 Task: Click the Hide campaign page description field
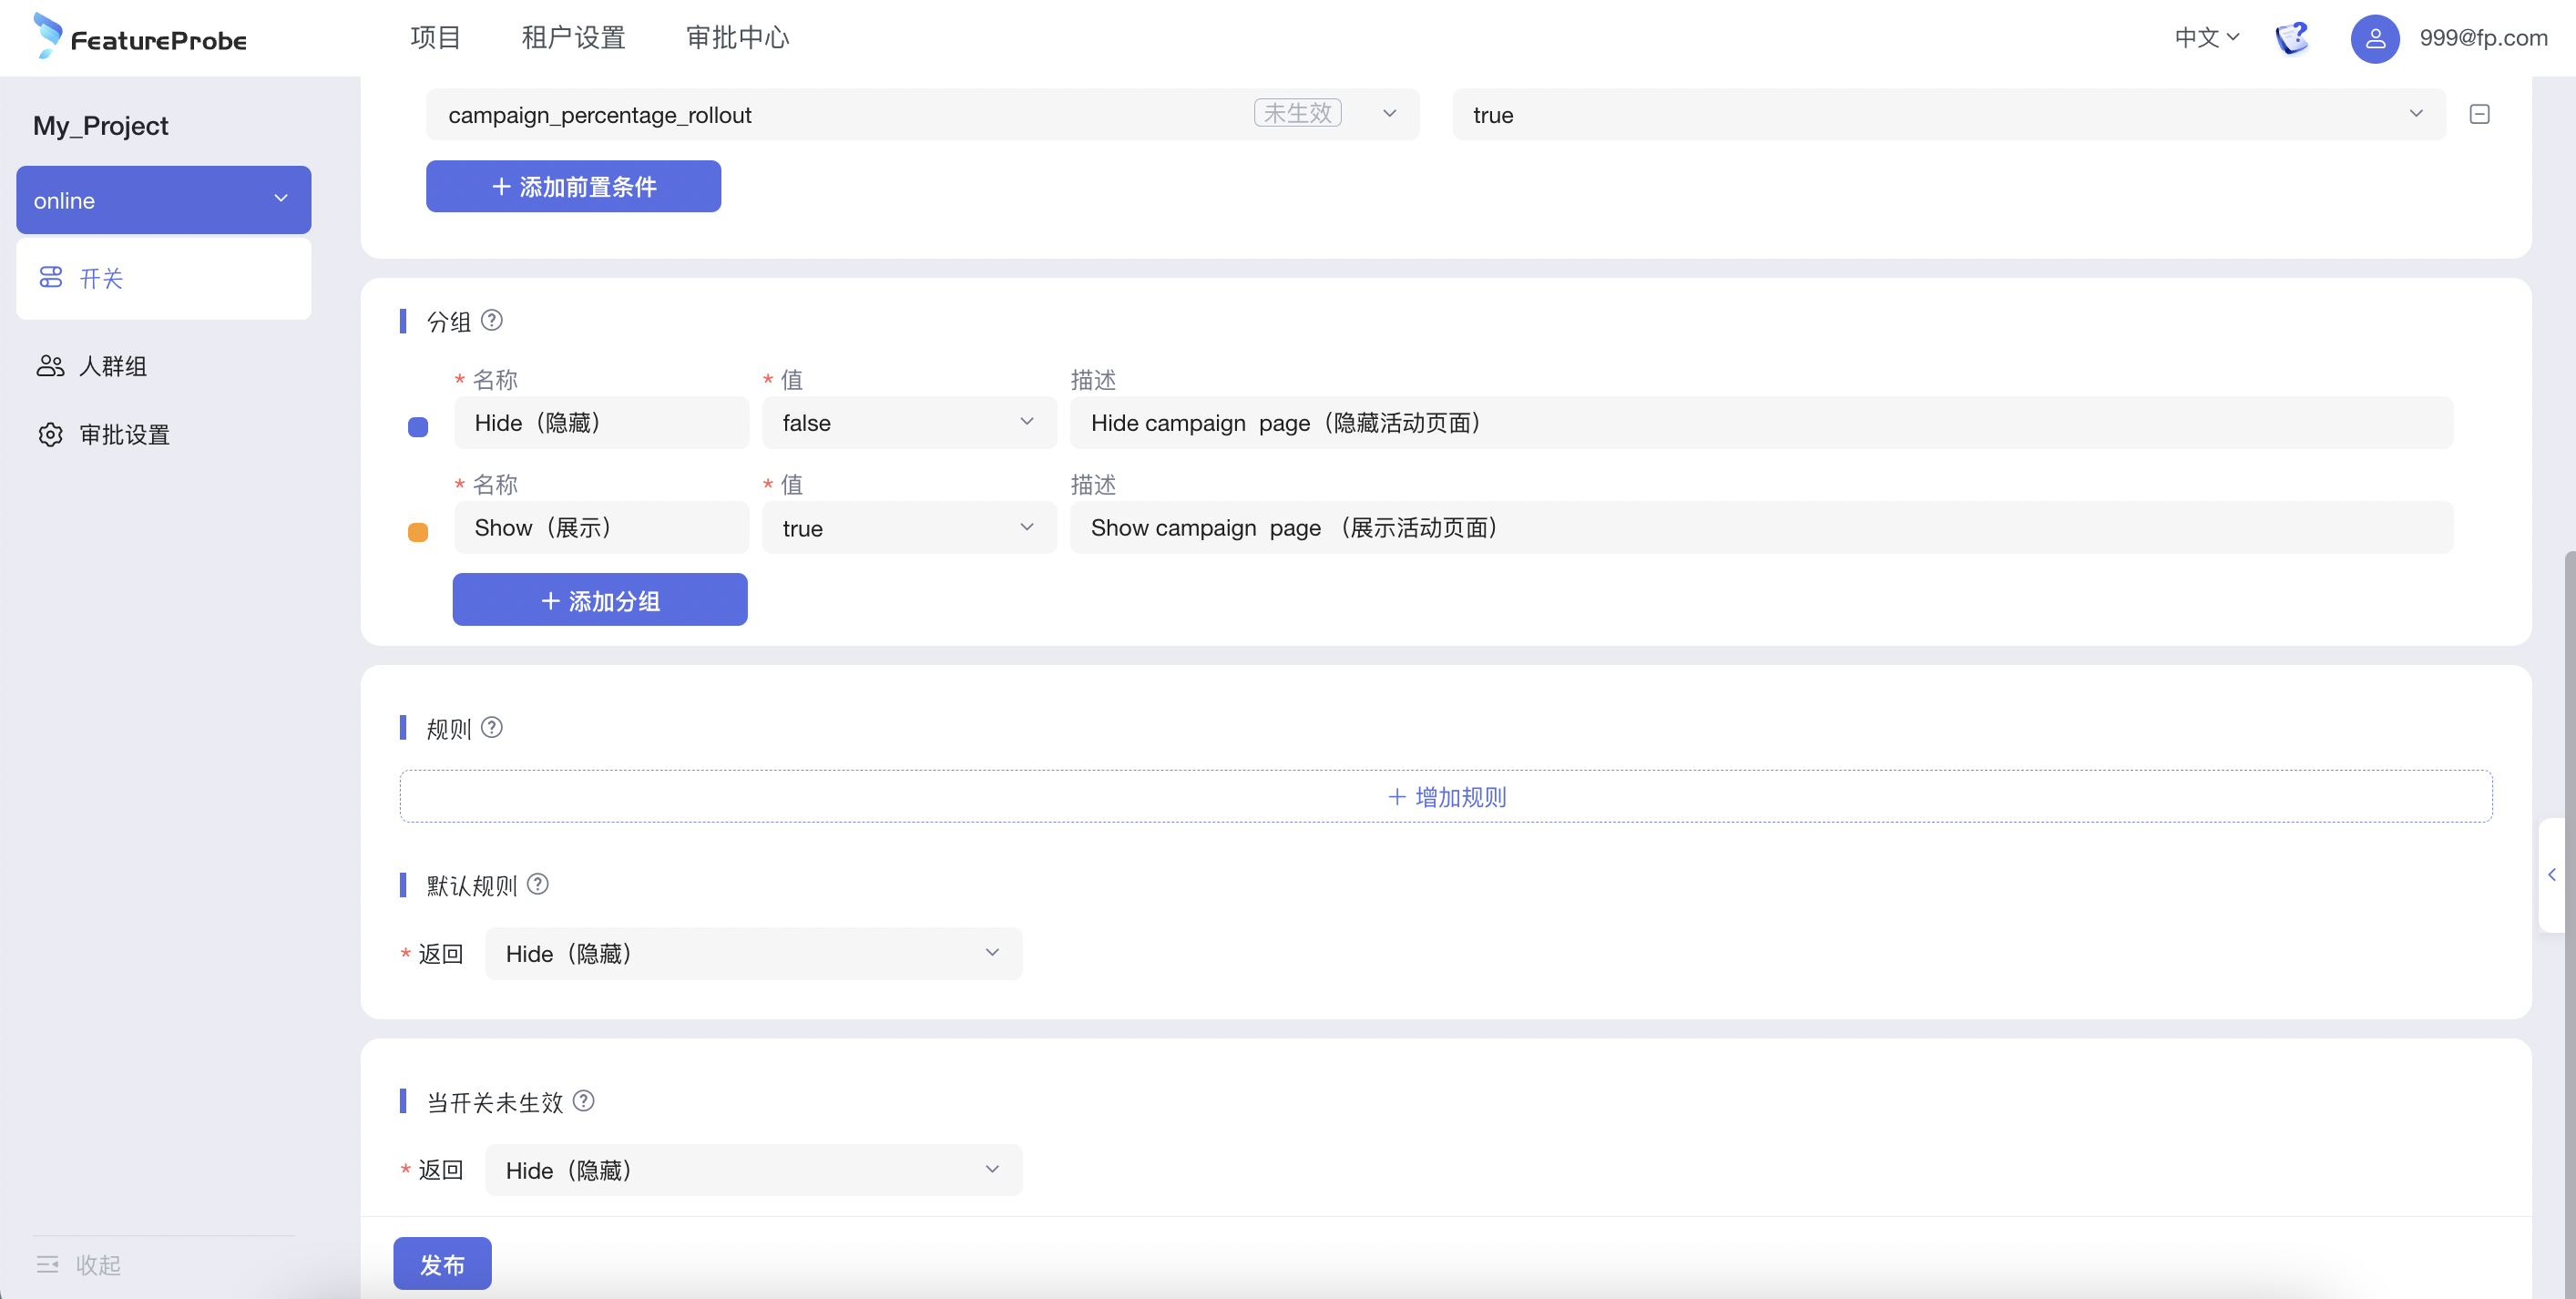click(1760, 422)
